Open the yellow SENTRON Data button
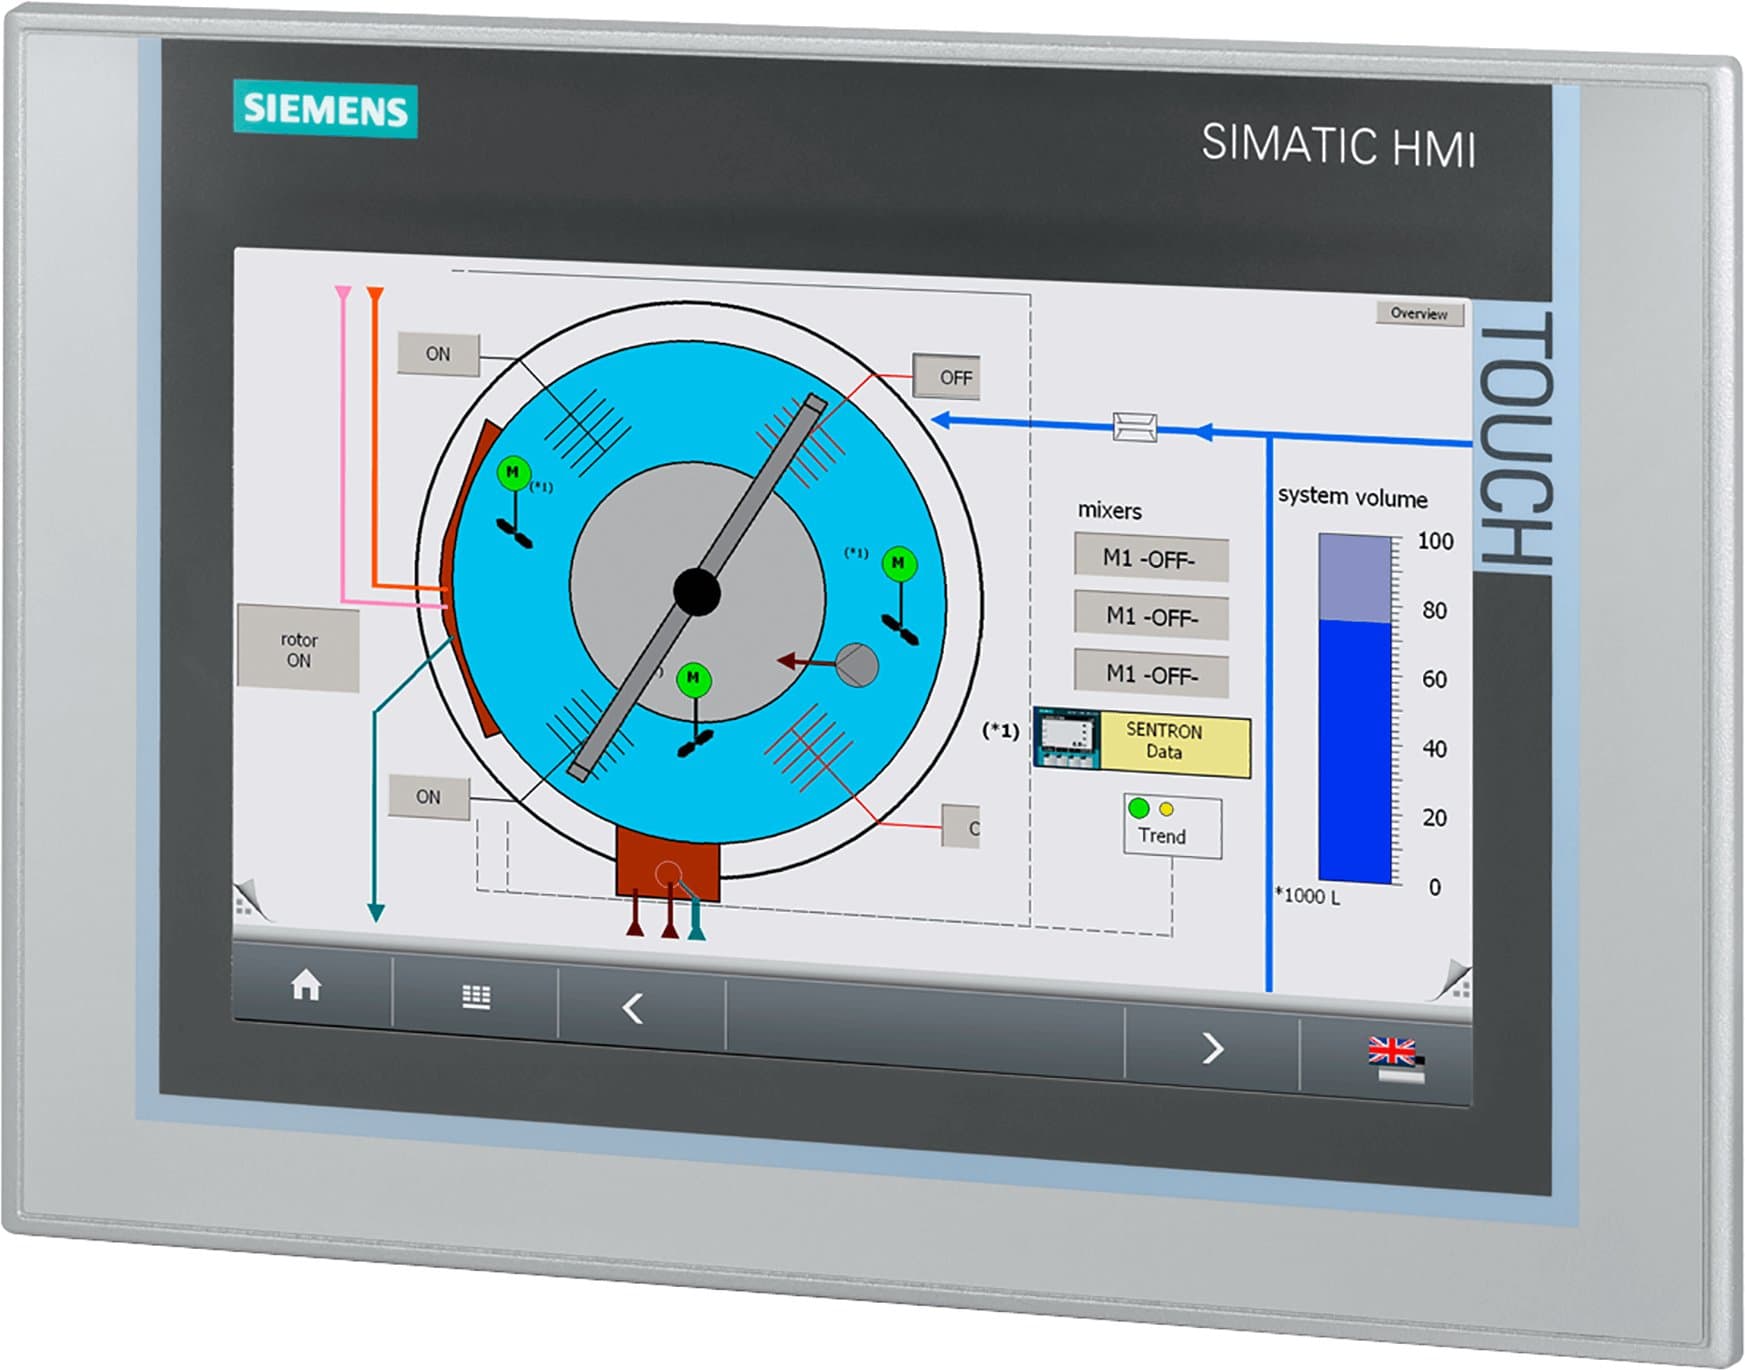 (x=1175, y=744)
